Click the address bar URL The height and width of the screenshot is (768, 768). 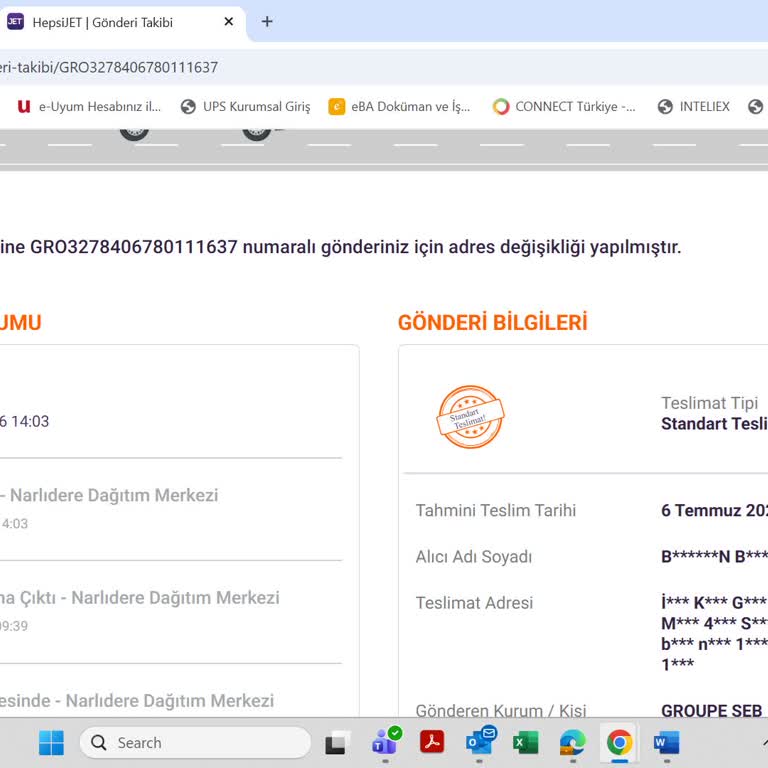pyautogui.click(x=109, y=67)
